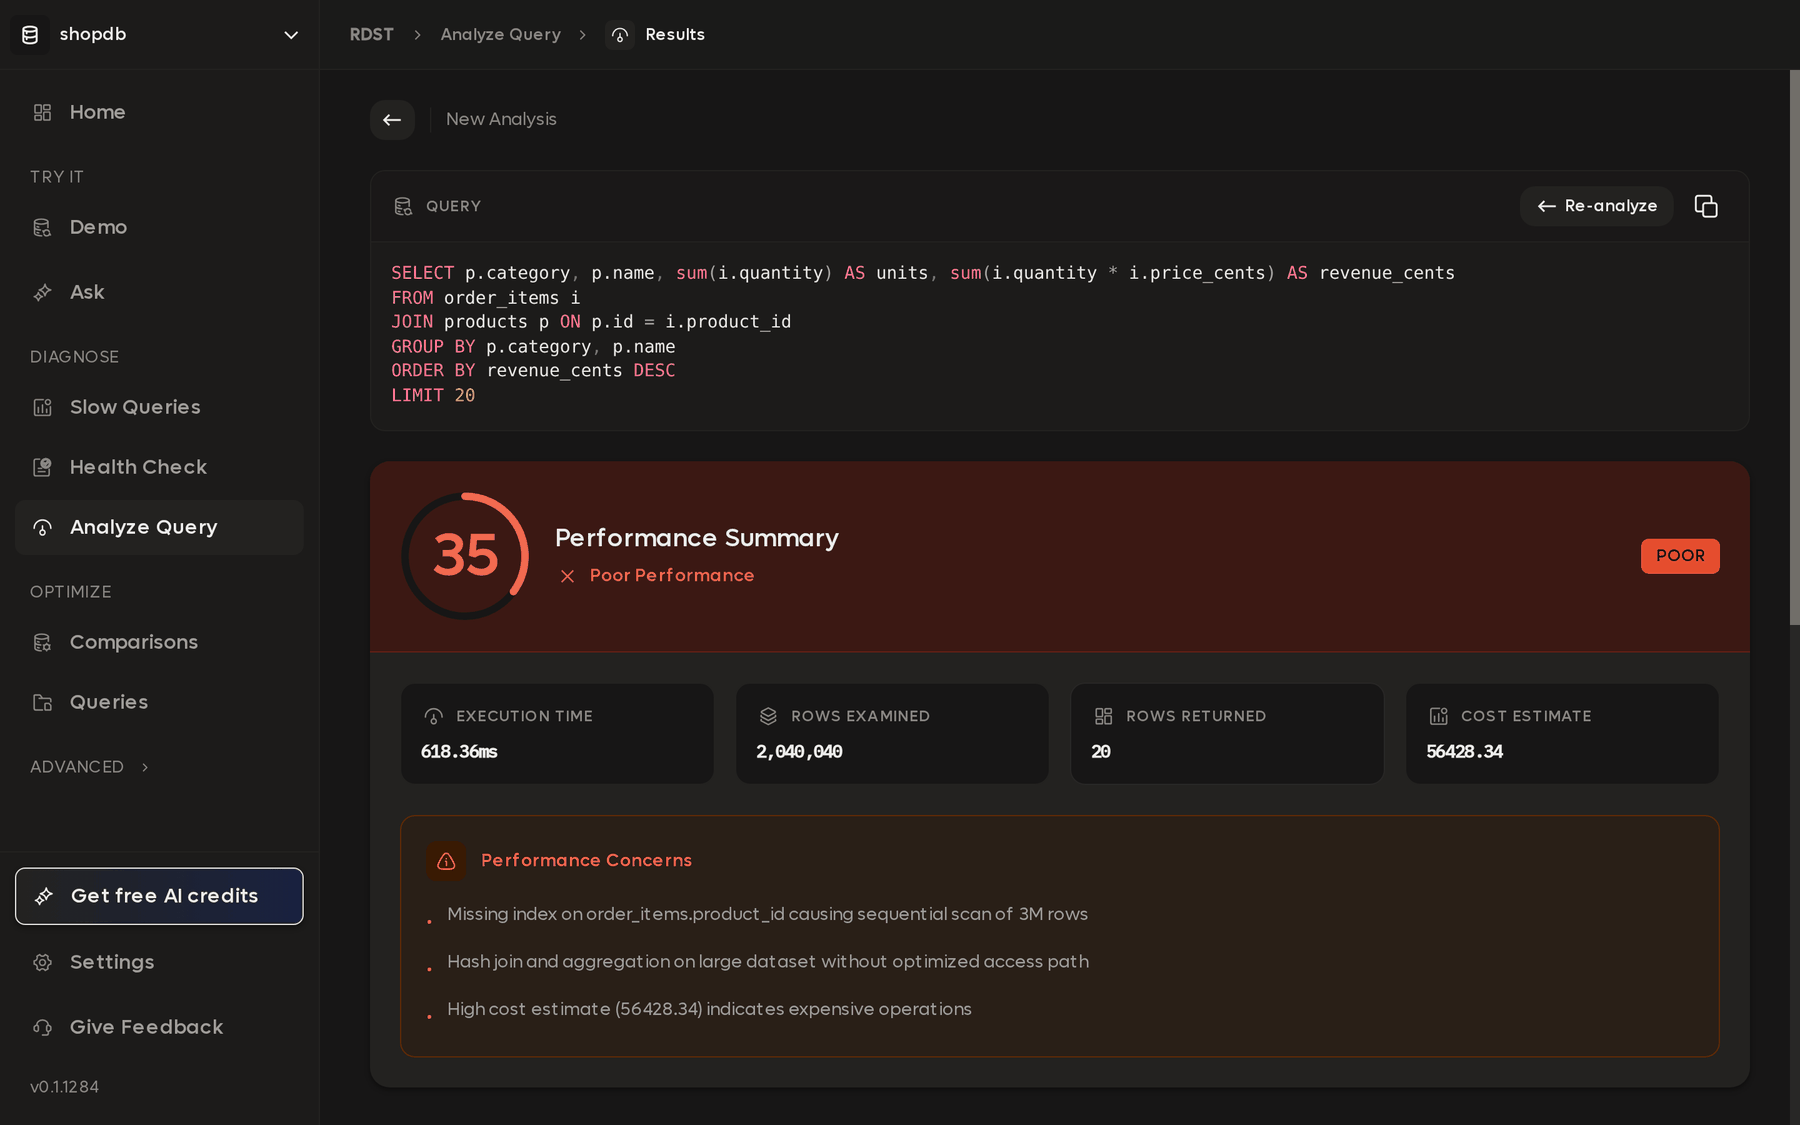
Task: Click the Results breadcrumb gauge icon
Action: pos(620,35)
